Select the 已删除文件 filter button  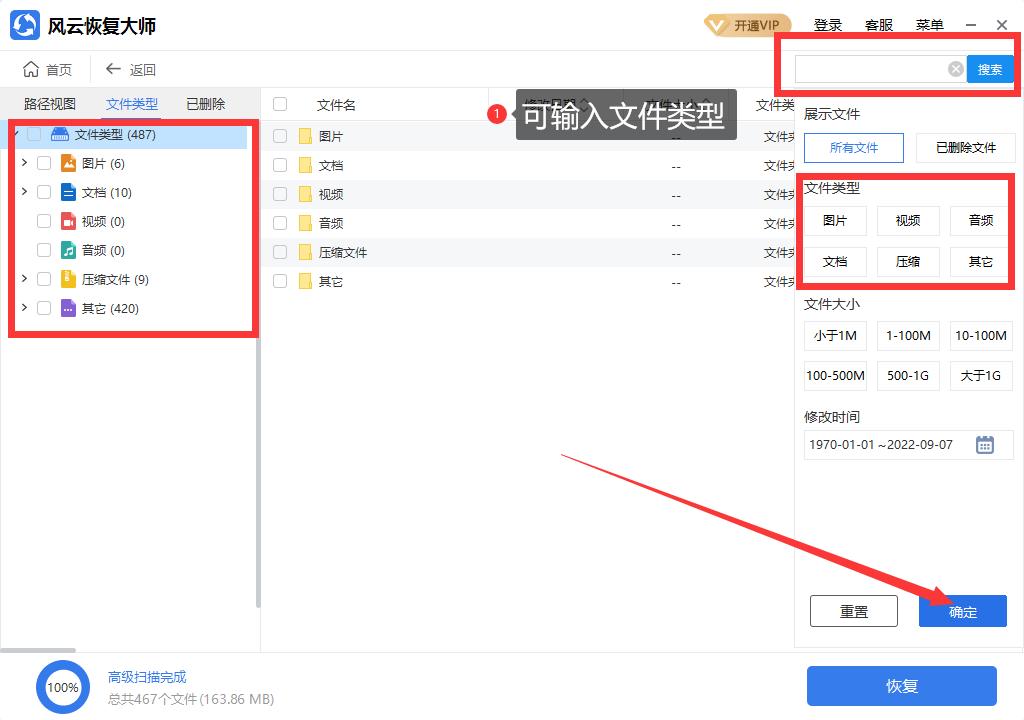click(x=966, y=148)
